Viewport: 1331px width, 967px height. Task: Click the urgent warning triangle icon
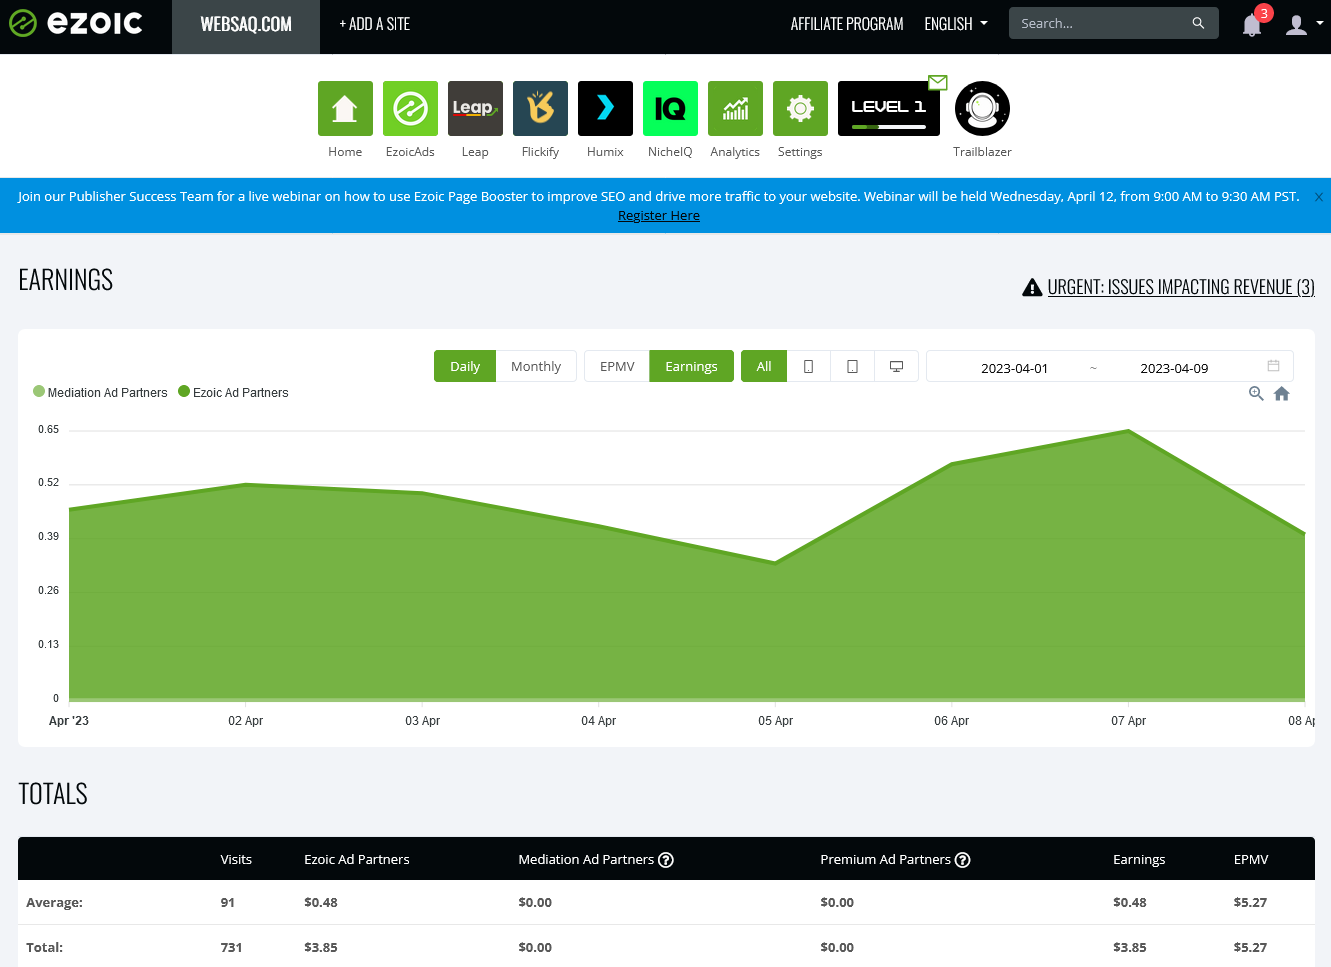[1032, 288]
